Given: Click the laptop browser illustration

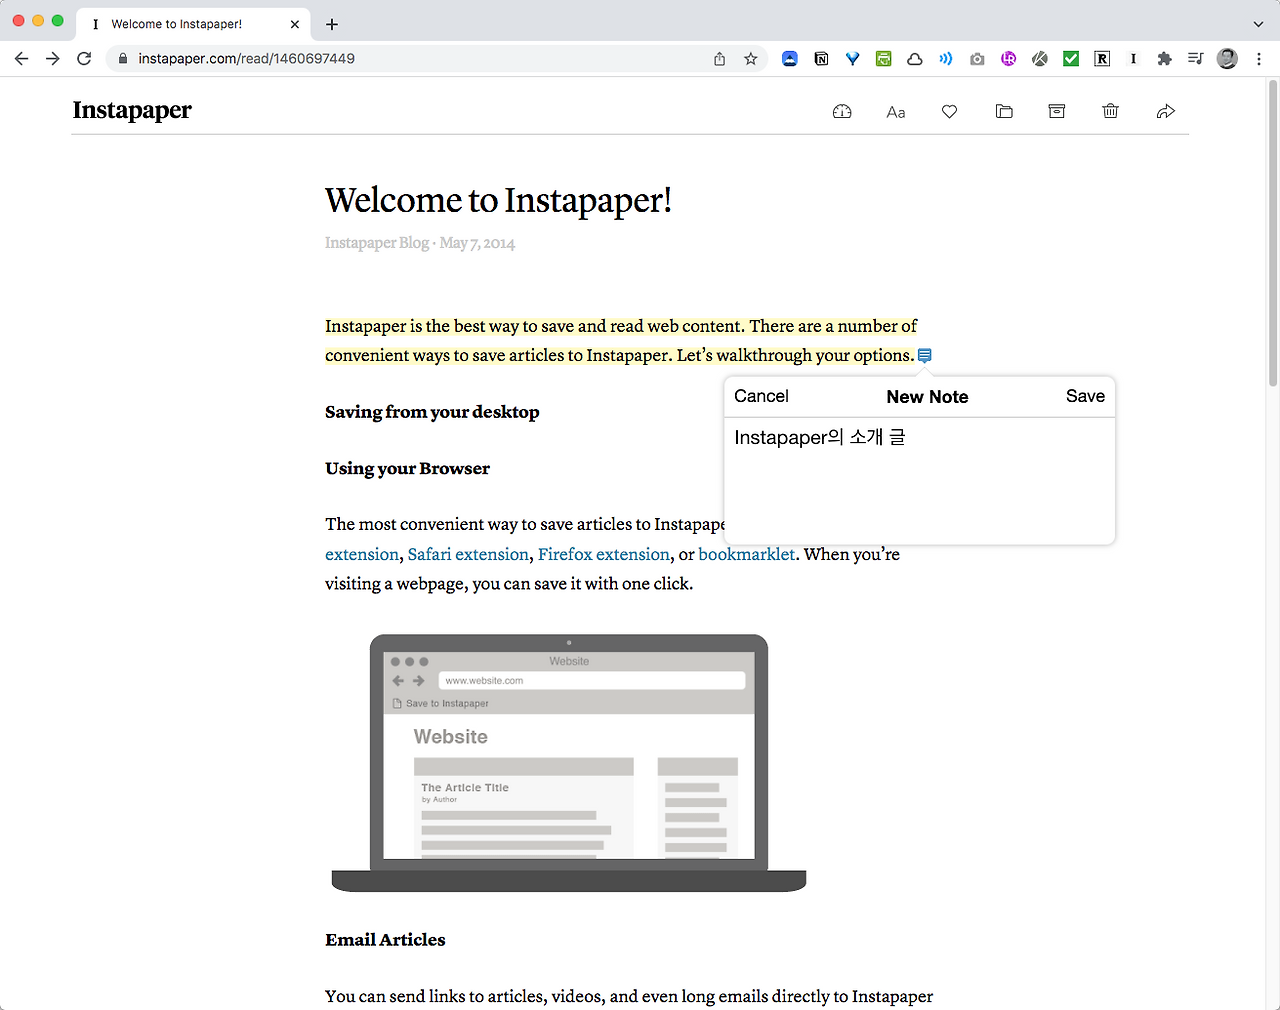Looking at the screenshot, I should pos(569,763).
